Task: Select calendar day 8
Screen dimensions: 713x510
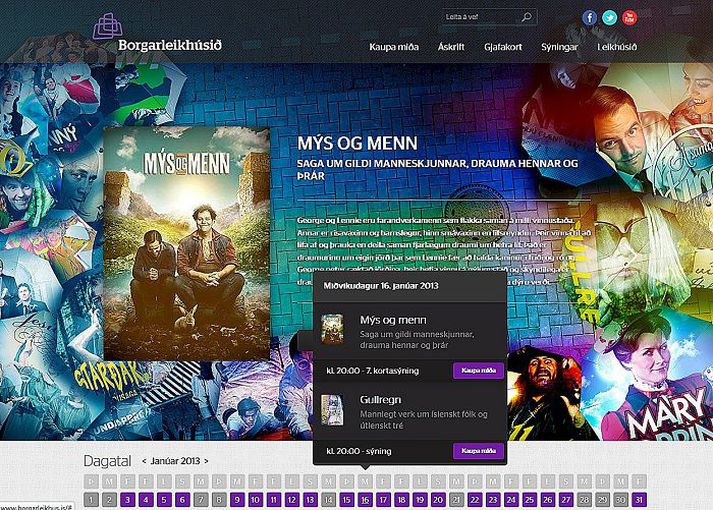Action: click(x=219, y=500)
